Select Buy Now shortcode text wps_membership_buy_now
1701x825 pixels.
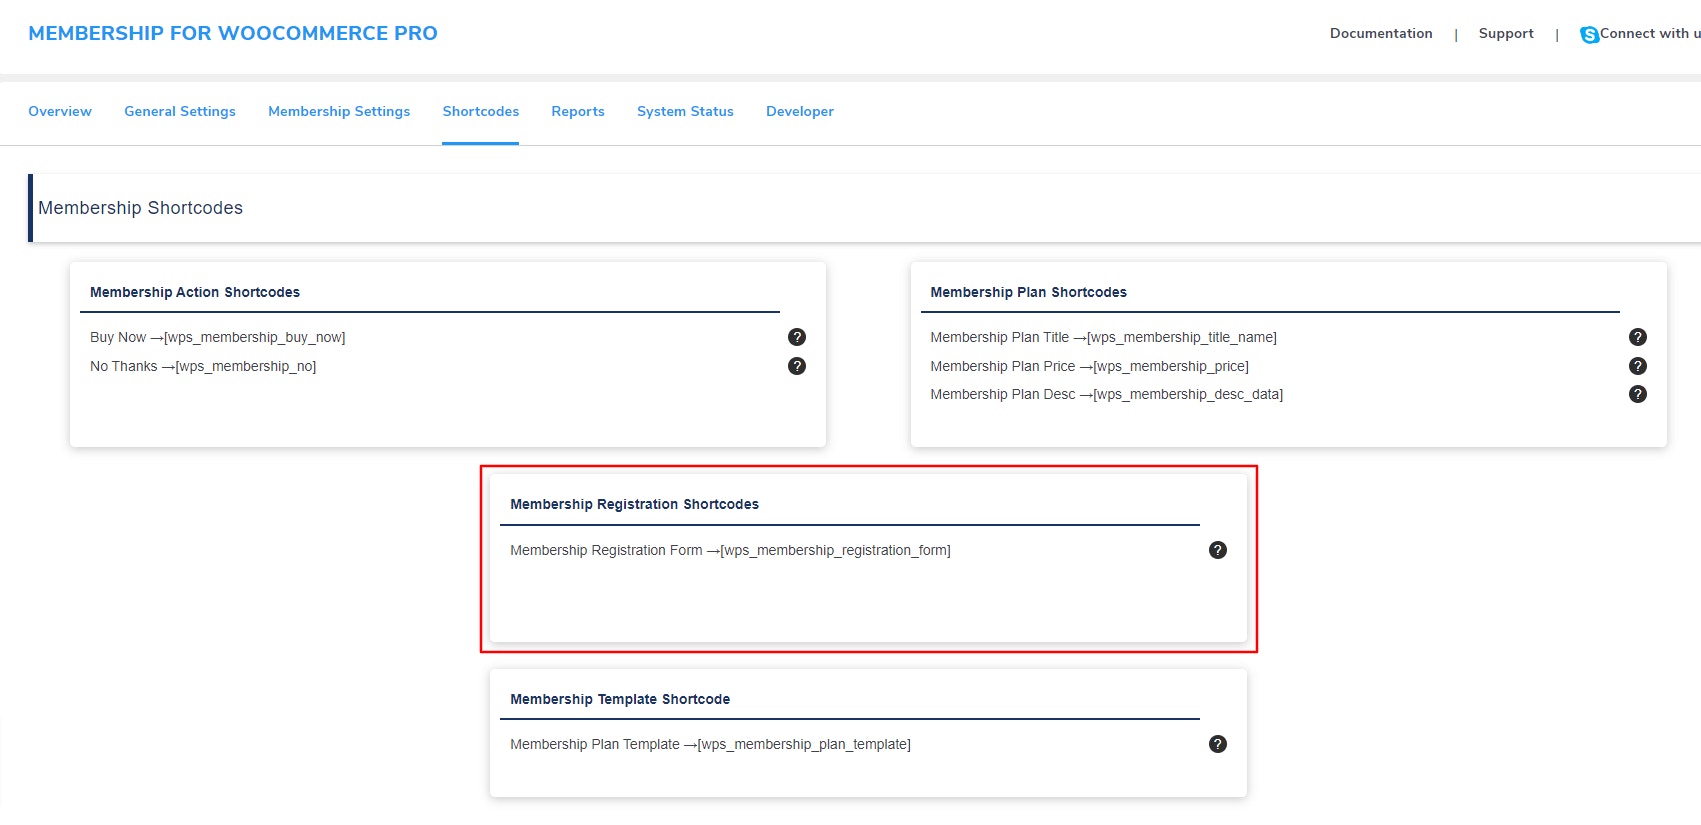[254, 337]
